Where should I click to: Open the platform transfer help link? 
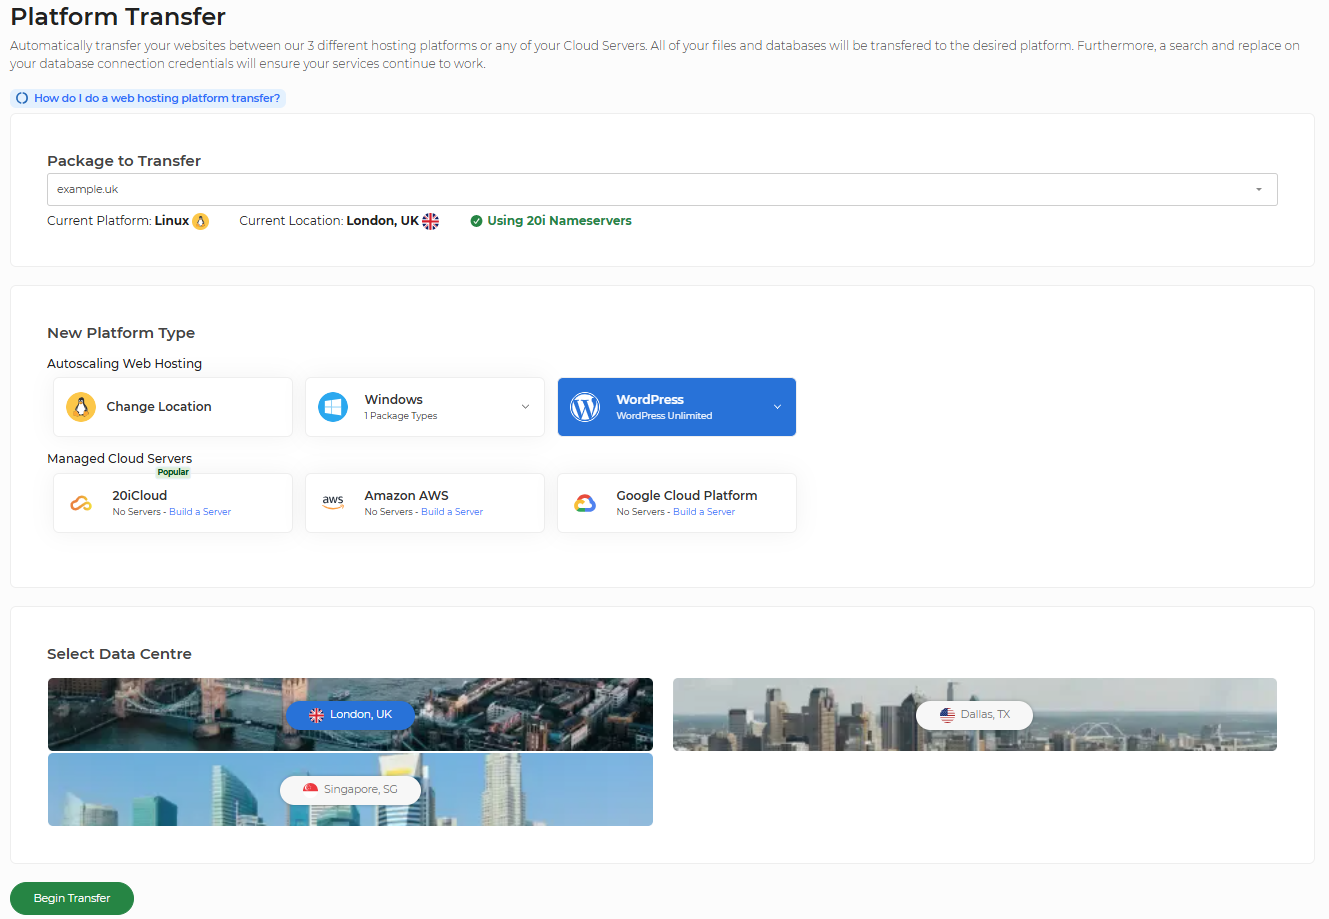pyautogui.click(x=148, y=98)
